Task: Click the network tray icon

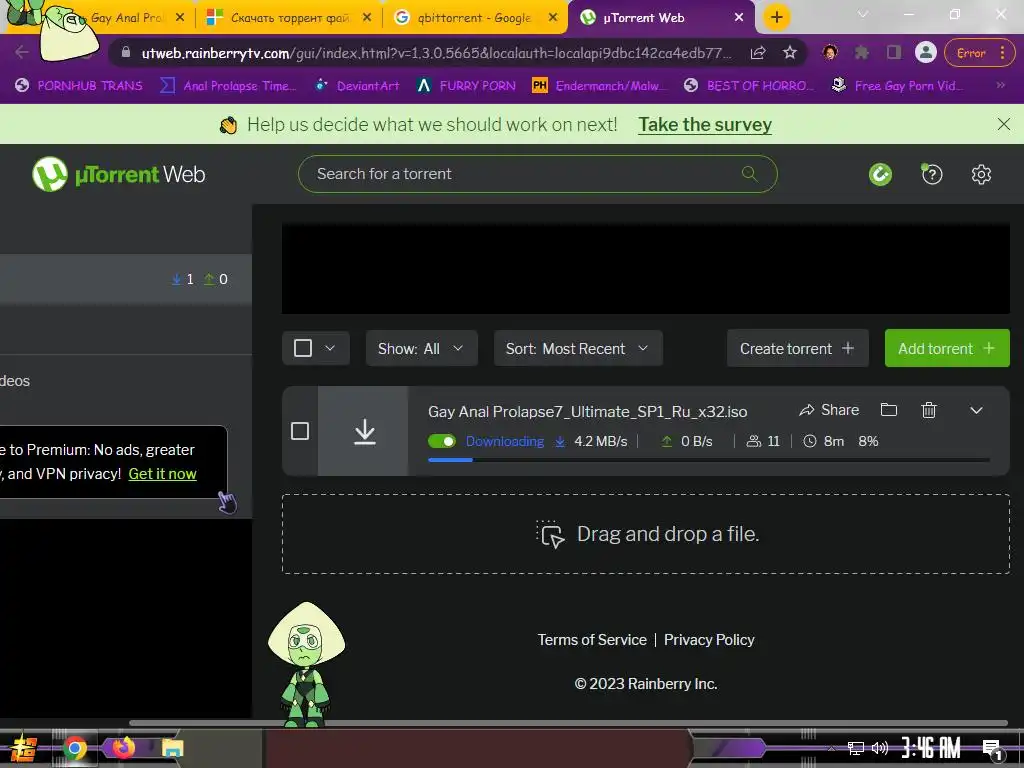Action: (855, 748)
